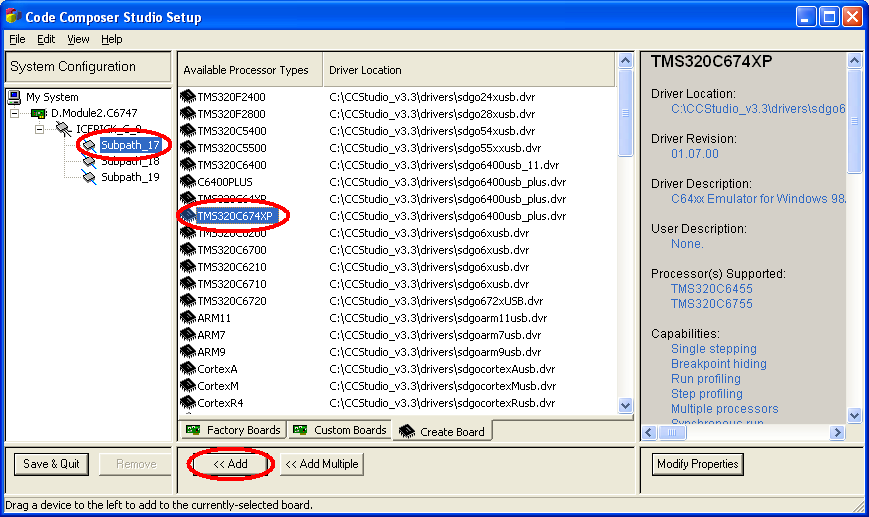
Task: Select the TMS320F2400 processor chip icon
Action: pyautogui.click(x=188, y=97)
